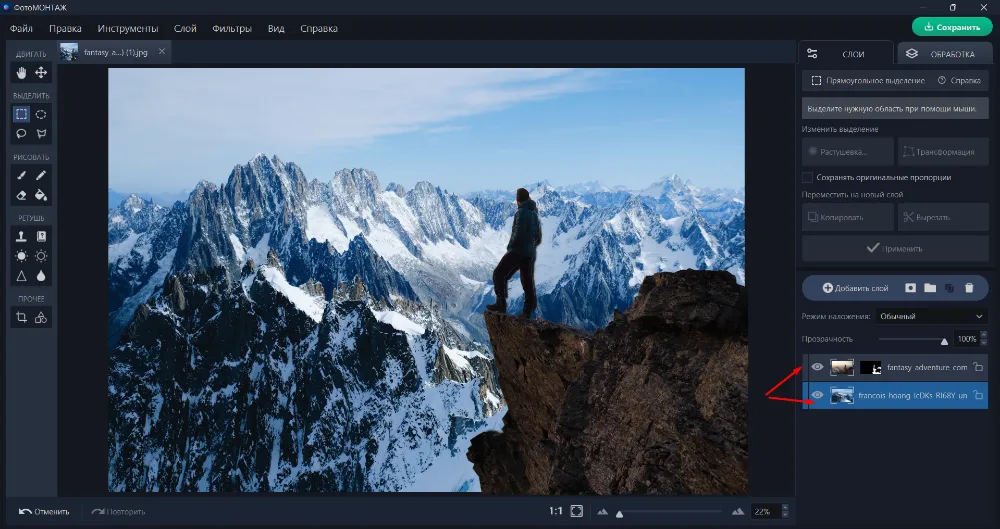Image resolution: width=1000 pixels, height=529 pixels.
Task: Select the Clone Stamp tool
Action: click(22, 236)
